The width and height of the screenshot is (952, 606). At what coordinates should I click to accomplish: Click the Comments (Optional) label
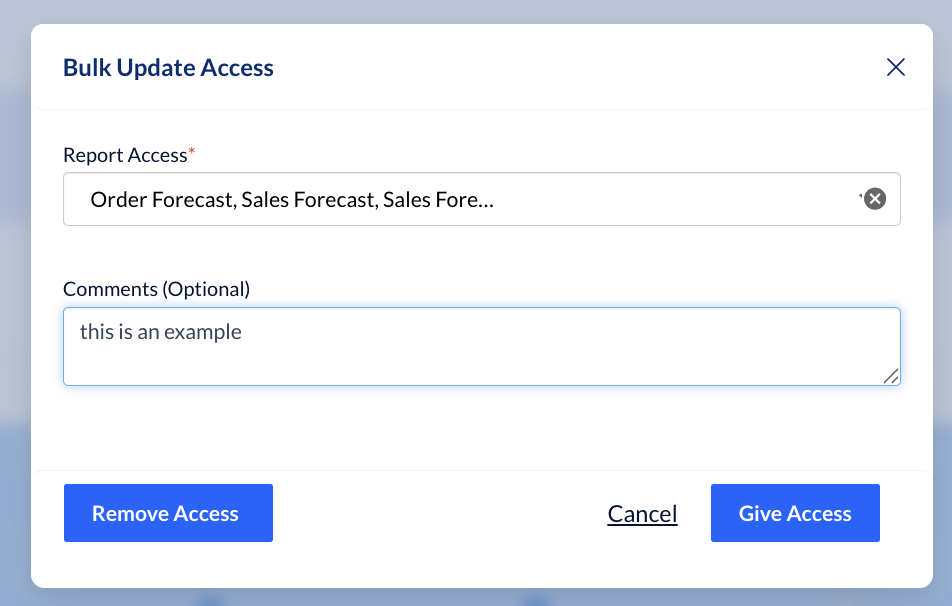(156, 289)
